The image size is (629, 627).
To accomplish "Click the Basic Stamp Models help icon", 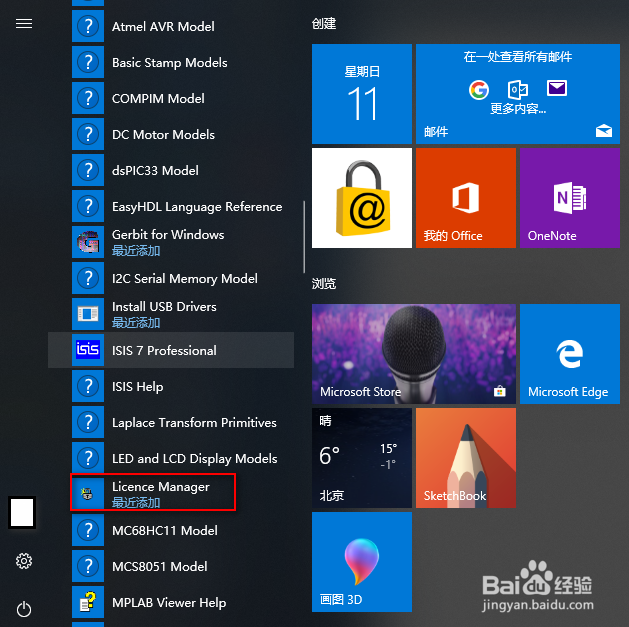I will (88, 62).
